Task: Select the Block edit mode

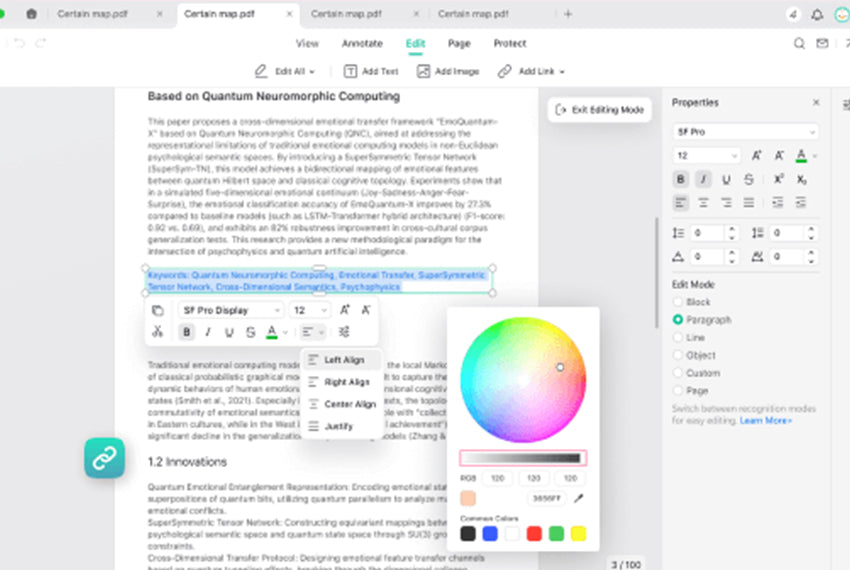Action: pos(678,302)
